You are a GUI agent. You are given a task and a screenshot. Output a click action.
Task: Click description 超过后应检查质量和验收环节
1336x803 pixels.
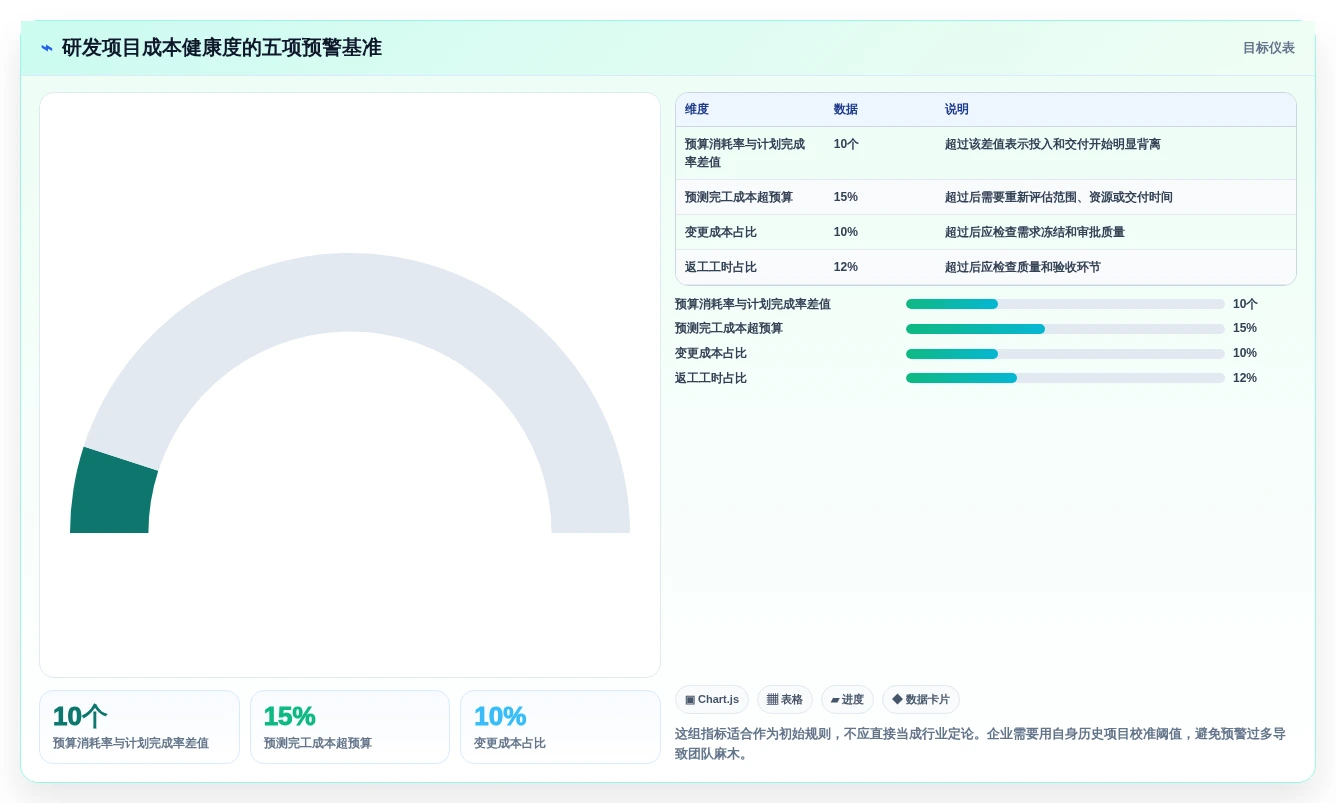(1023, 267)
